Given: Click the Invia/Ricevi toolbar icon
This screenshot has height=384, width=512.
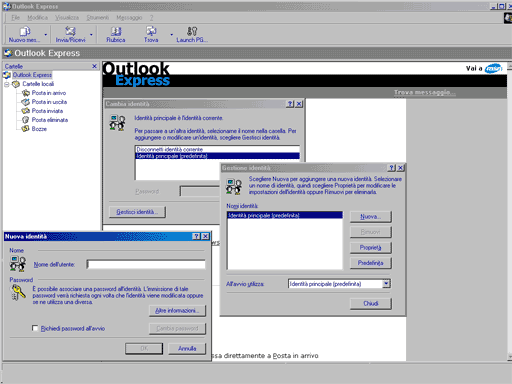Looking at the screenshot, I should pyautogui.click(x=70, y=31).
